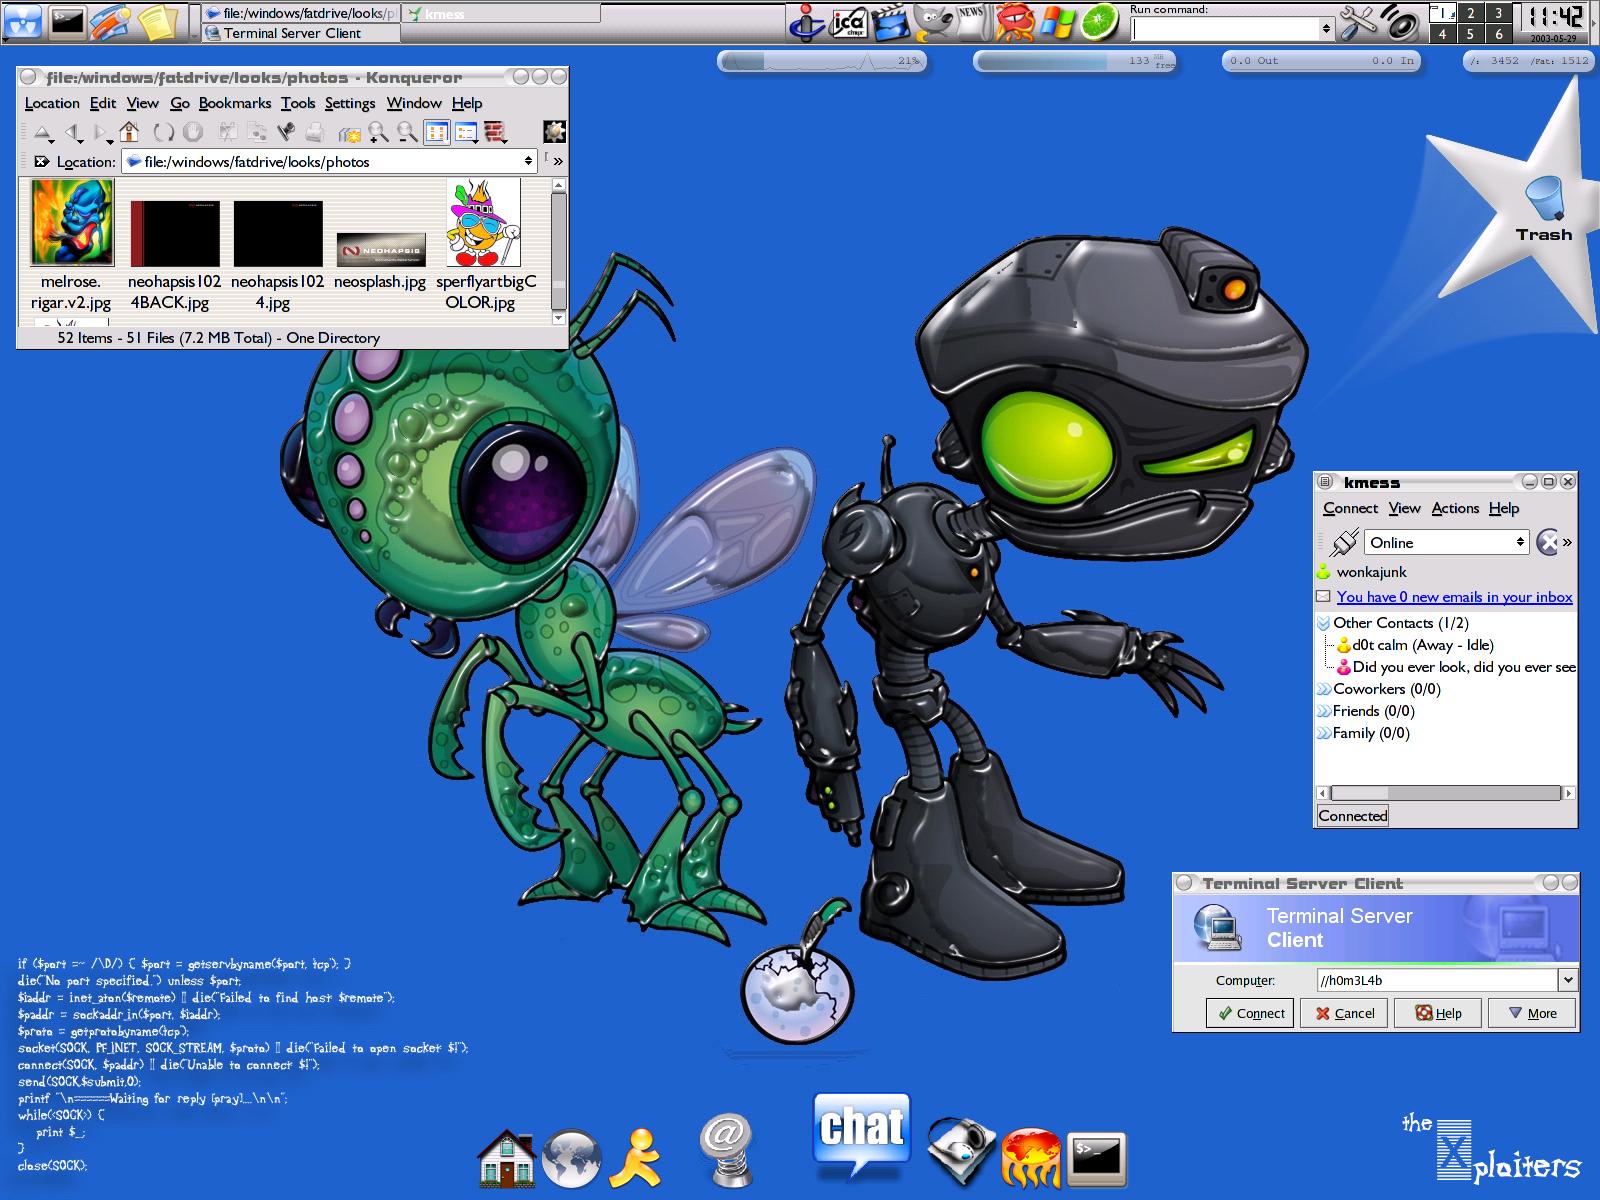The height and width of the screenshot is (1200, 1600).
Task: Expand the Family group
Action: pos(1324,733)
